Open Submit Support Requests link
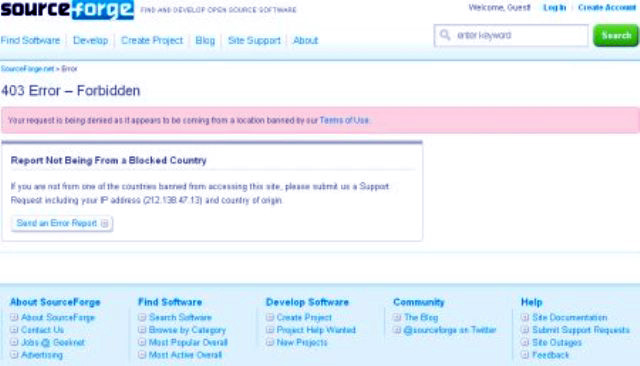Image resolution: width=640 pixels, height=366 pixels. 581,330
